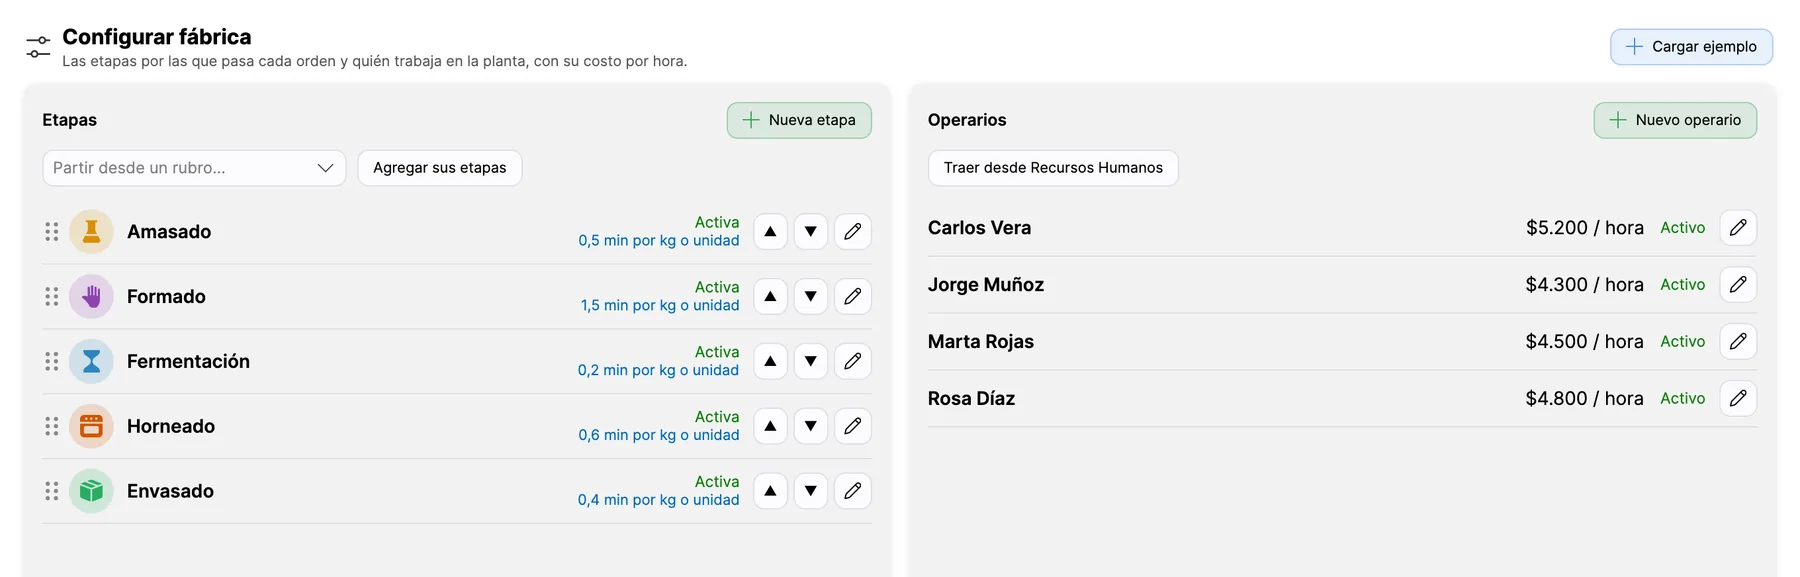Click 0,6 min por kg o unidad
The height and width of the screenshot is (577, 1800).
pos(659,436)
